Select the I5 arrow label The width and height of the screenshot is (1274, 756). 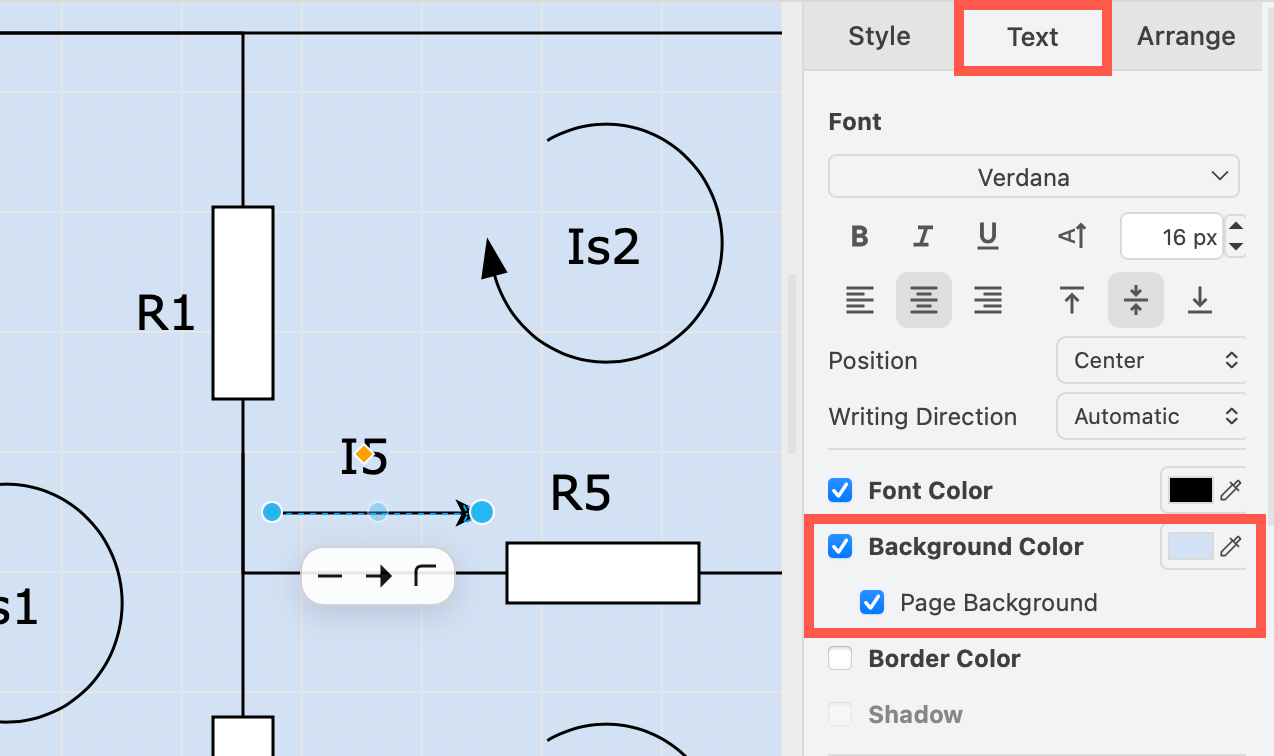click(364, 456)
